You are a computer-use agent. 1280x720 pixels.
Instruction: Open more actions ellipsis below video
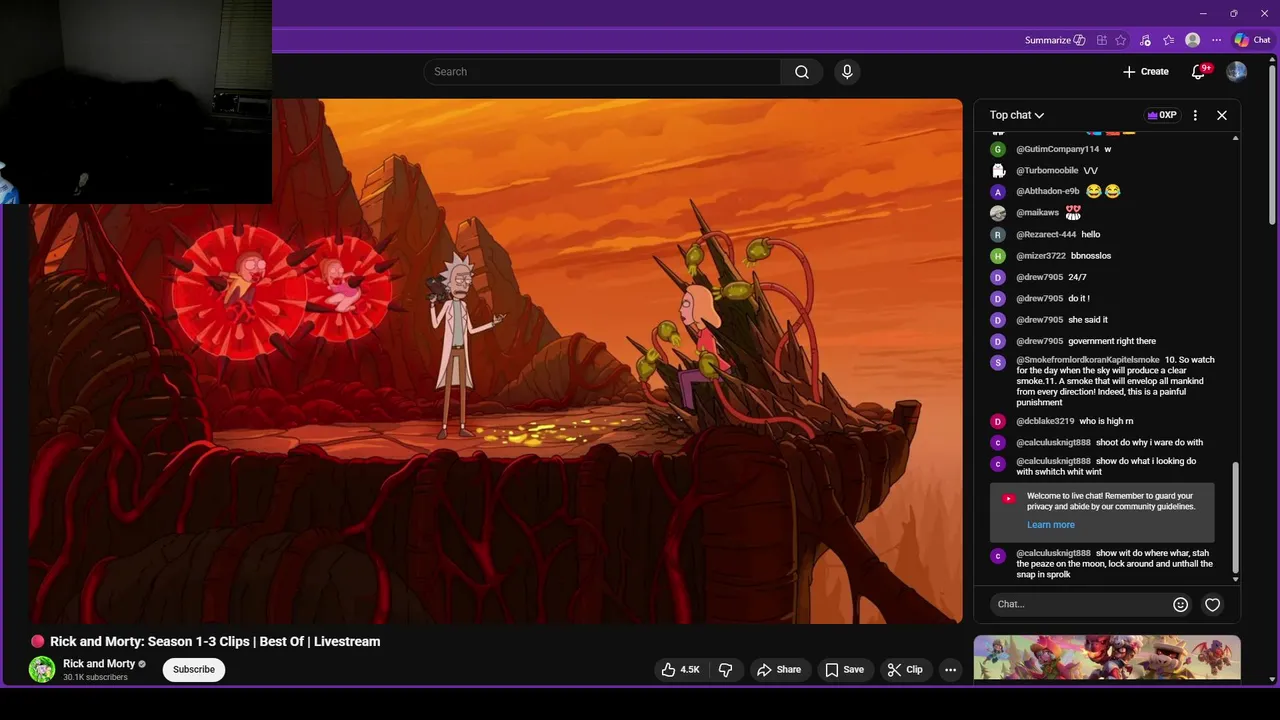(x=951, y=670)
